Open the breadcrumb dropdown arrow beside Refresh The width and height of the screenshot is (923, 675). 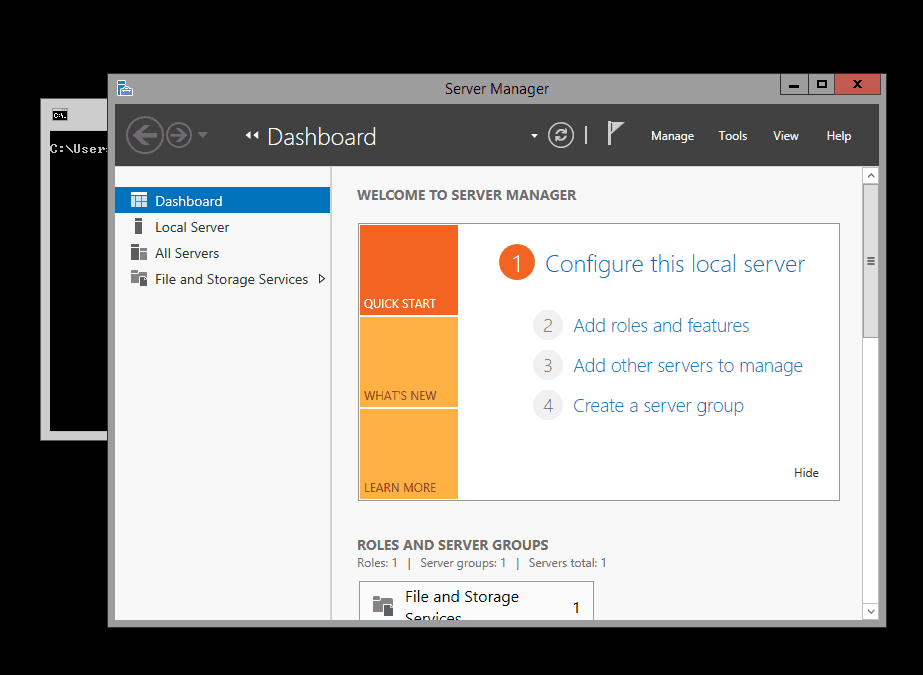534,136
